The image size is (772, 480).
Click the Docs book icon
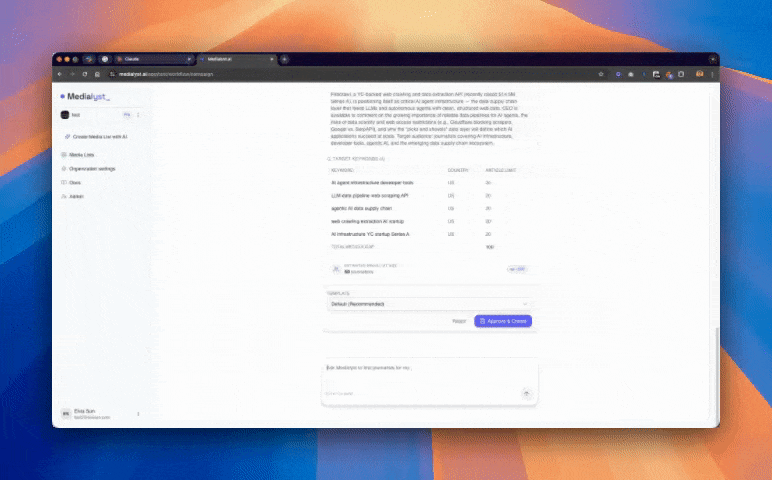coord(64,182)
